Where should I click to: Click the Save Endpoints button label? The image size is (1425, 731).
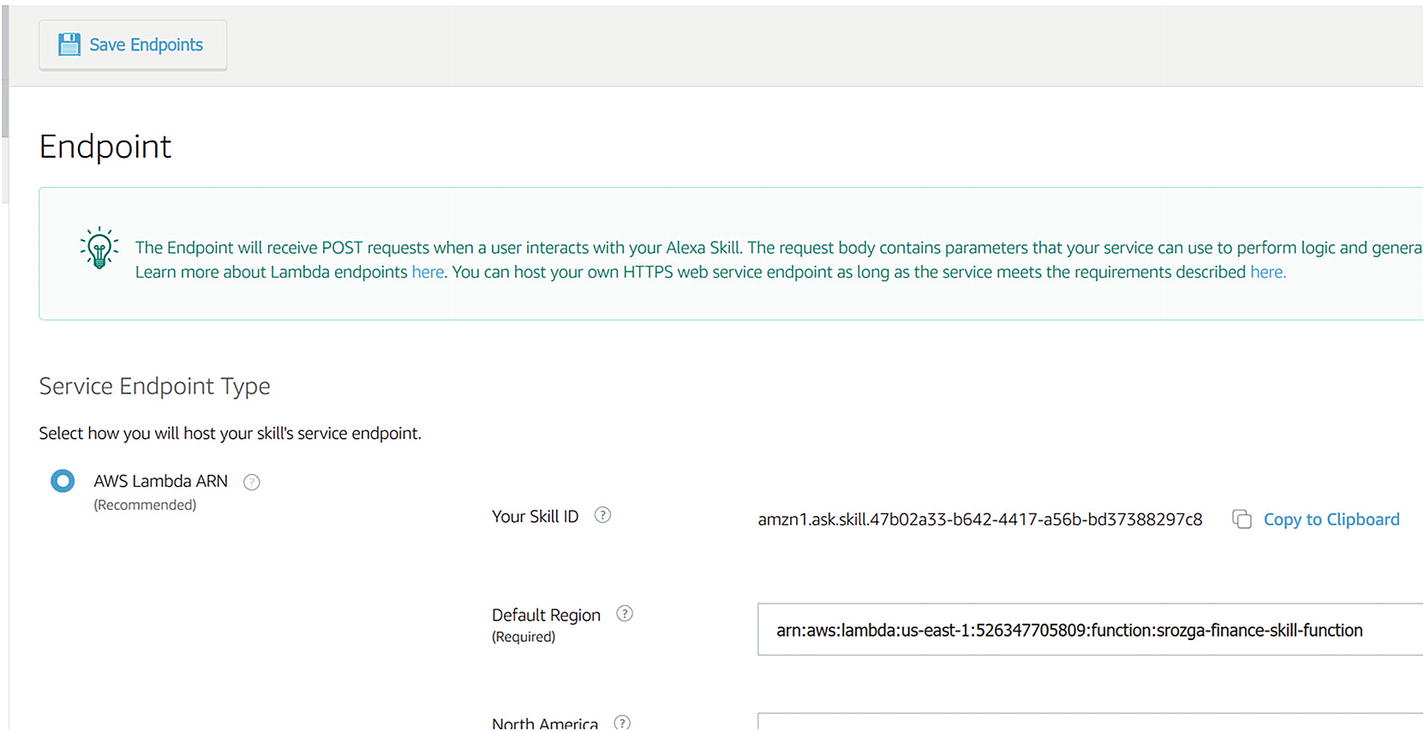click(x=146, y=45)
